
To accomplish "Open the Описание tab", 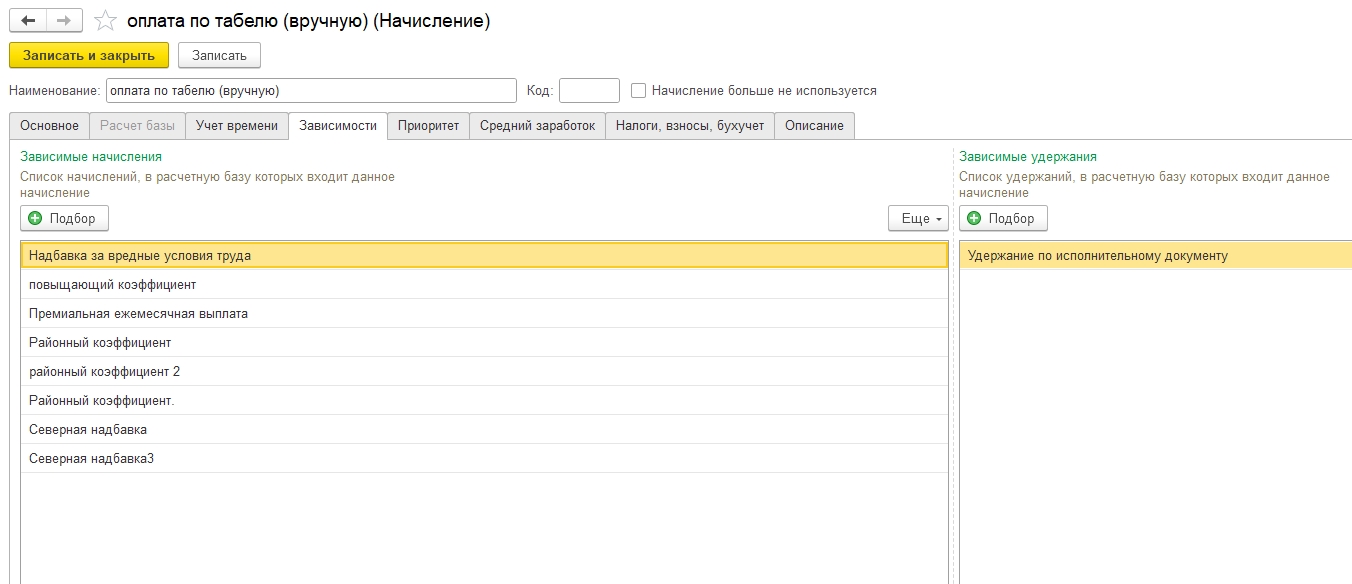I will tap(814, 126).
